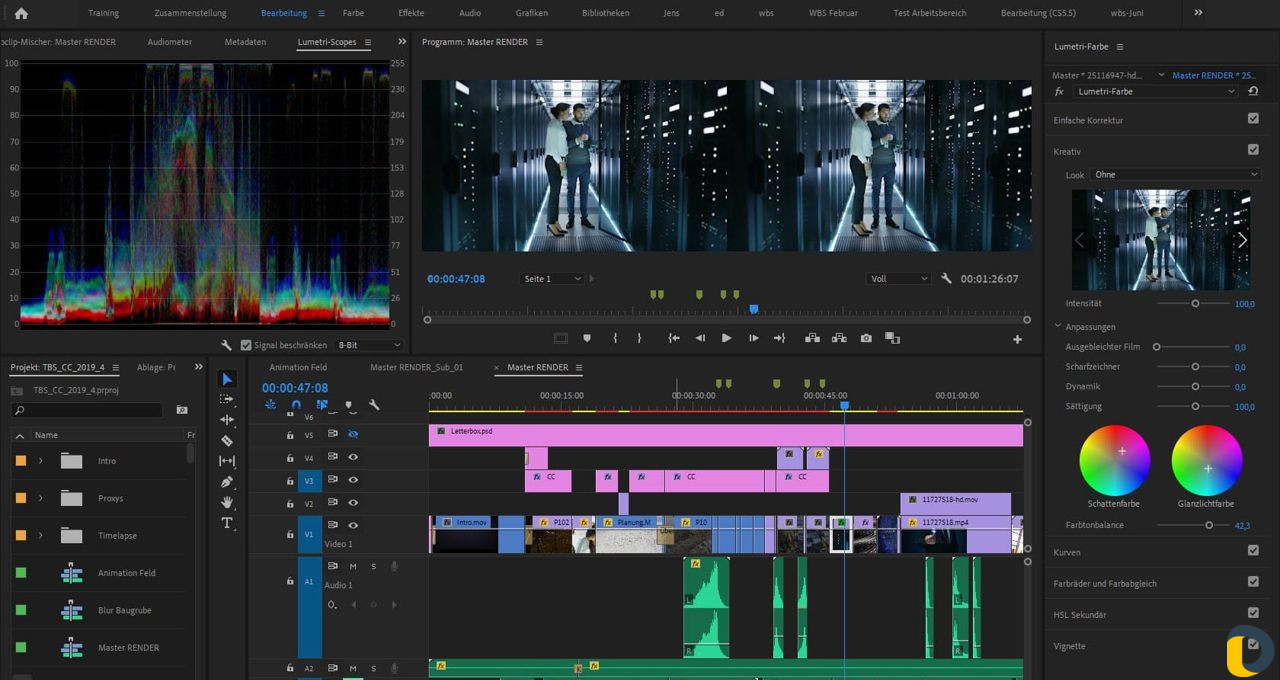Add marker using timeline marker icon
The height and width of the screenshot is (680, 1280).
tap(348, 405)
